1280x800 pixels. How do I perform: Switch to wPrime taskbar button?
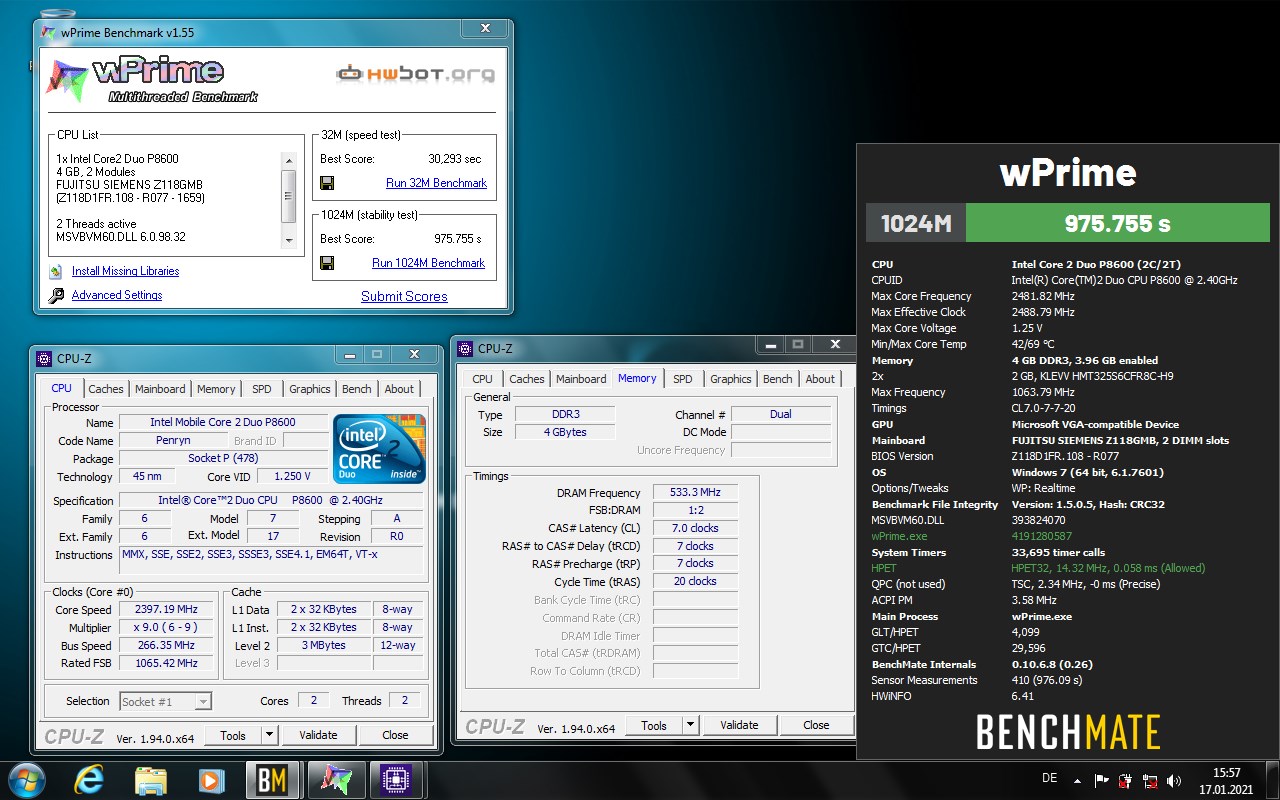click(x=335, y=779)
